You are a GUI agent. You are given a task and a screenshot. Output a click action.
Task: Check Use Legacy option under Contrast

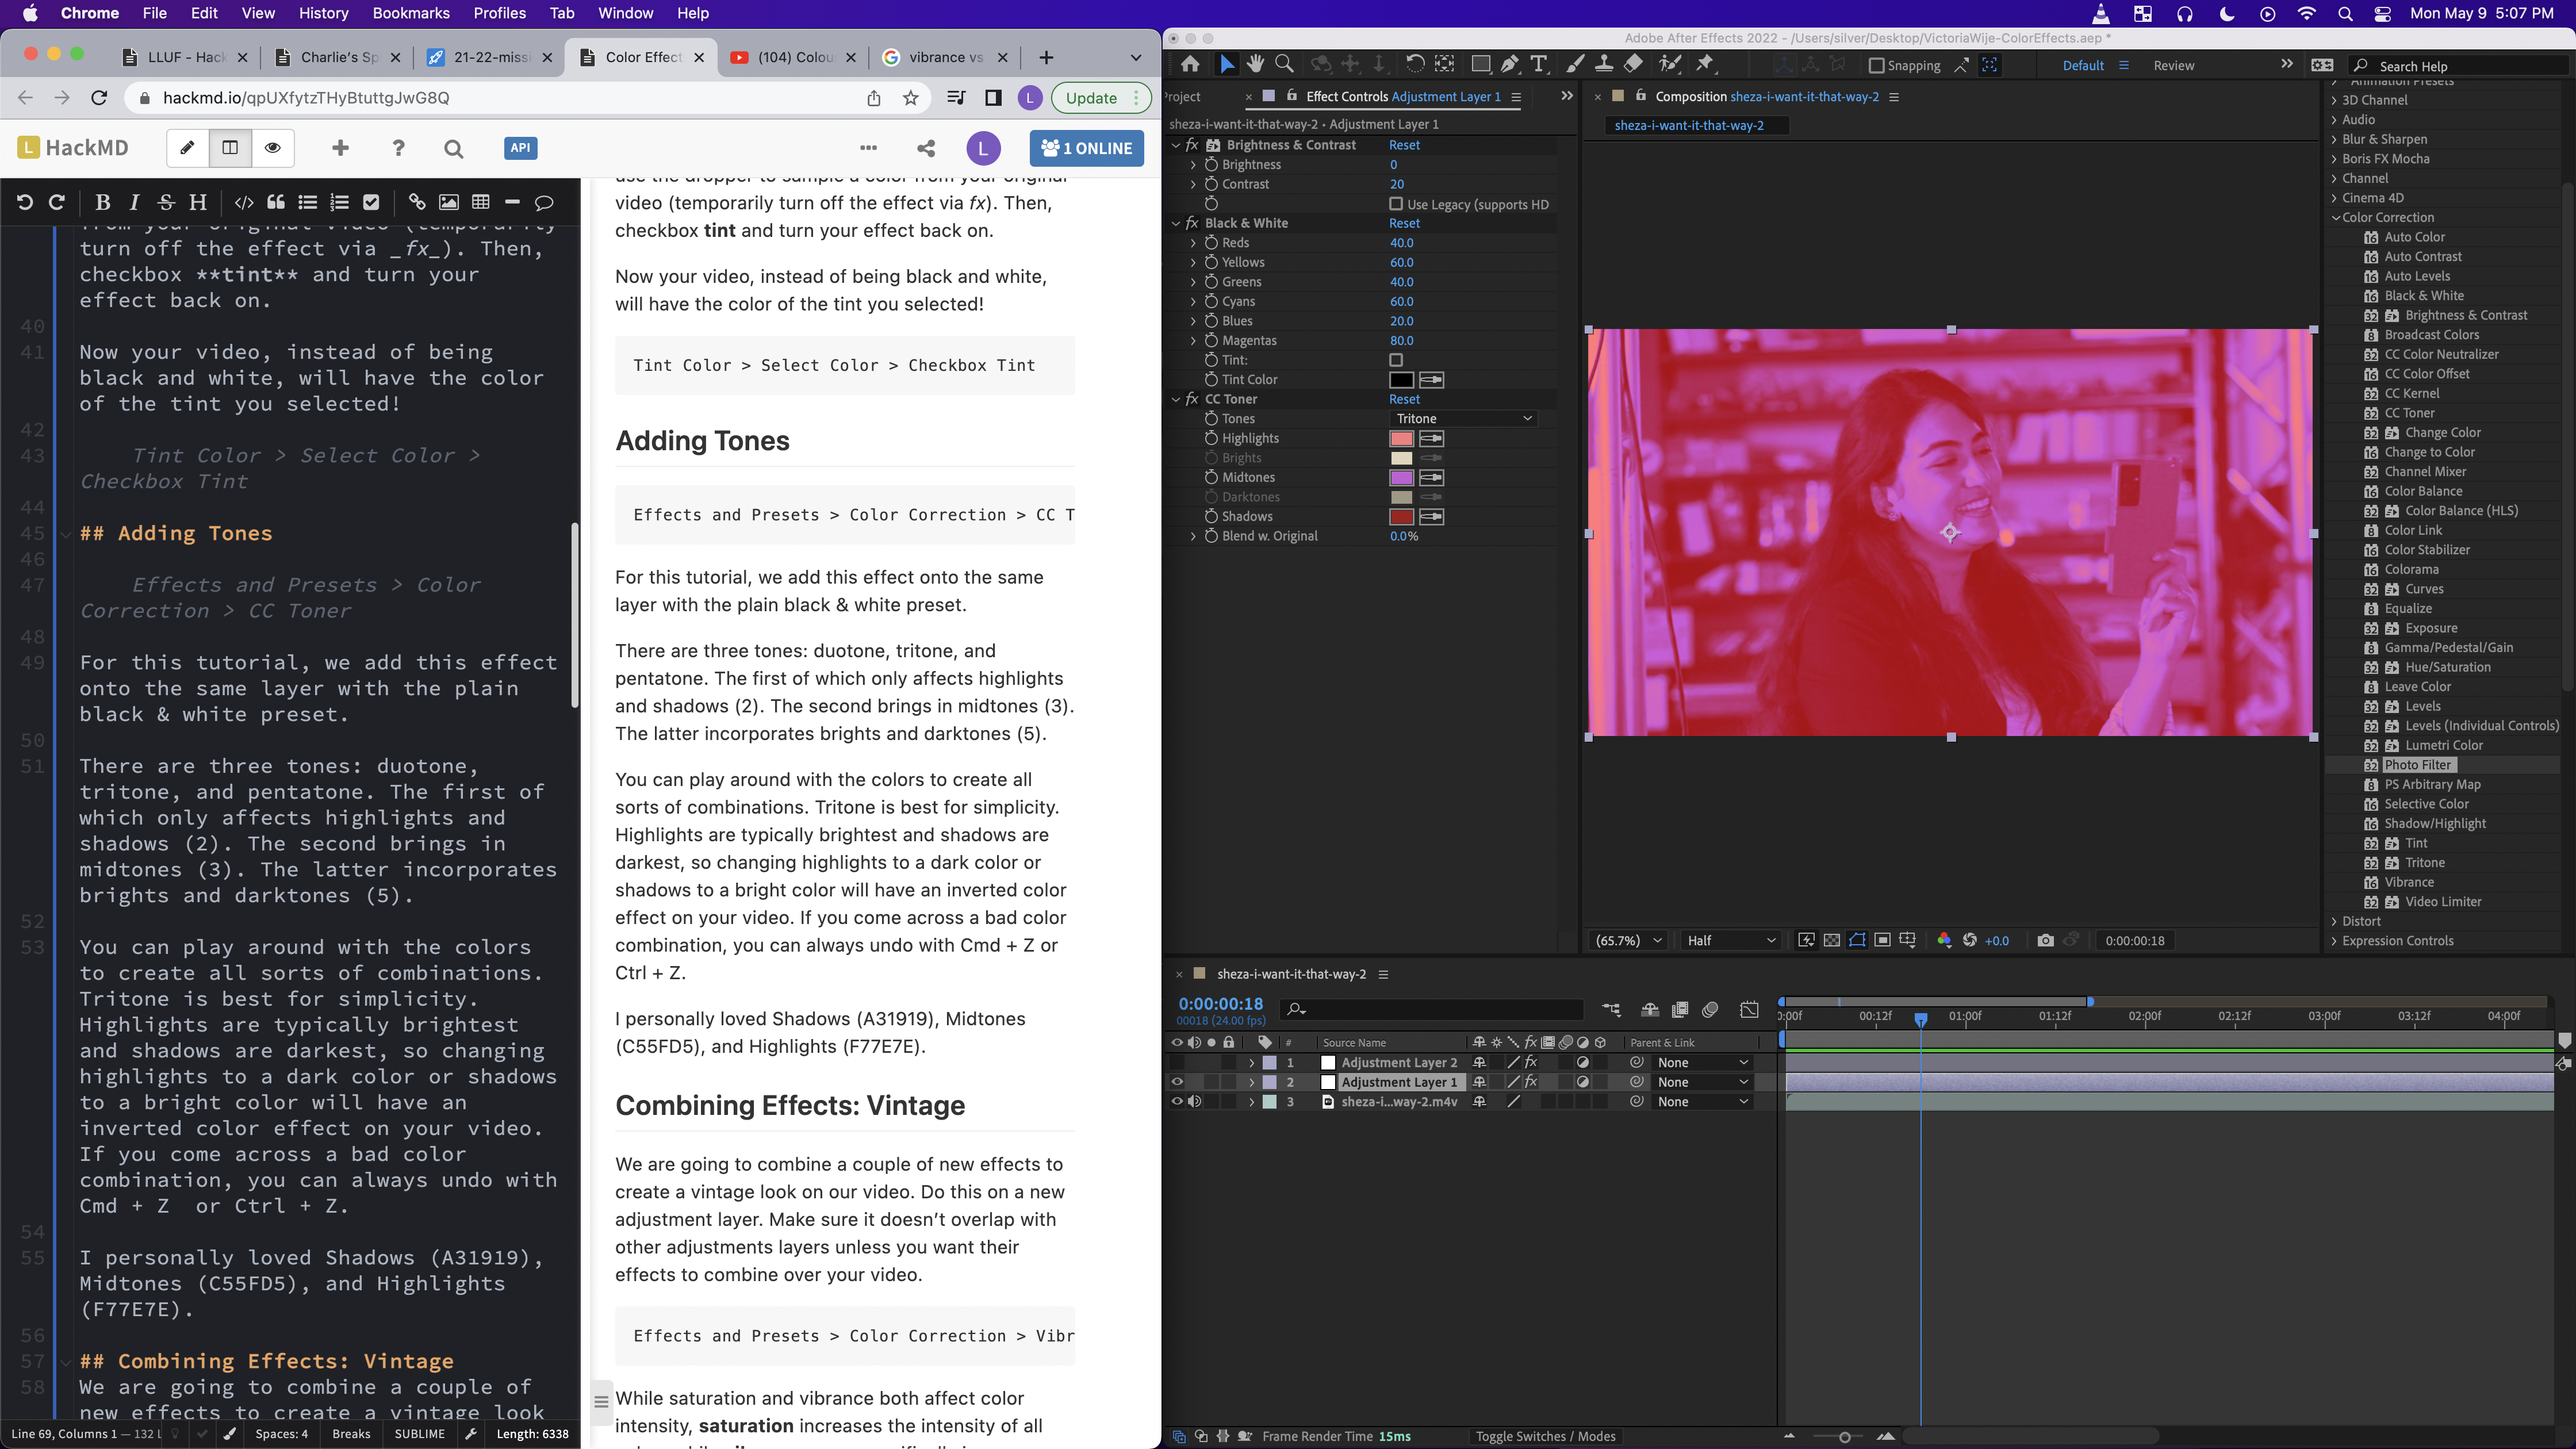coord(1396,204)
